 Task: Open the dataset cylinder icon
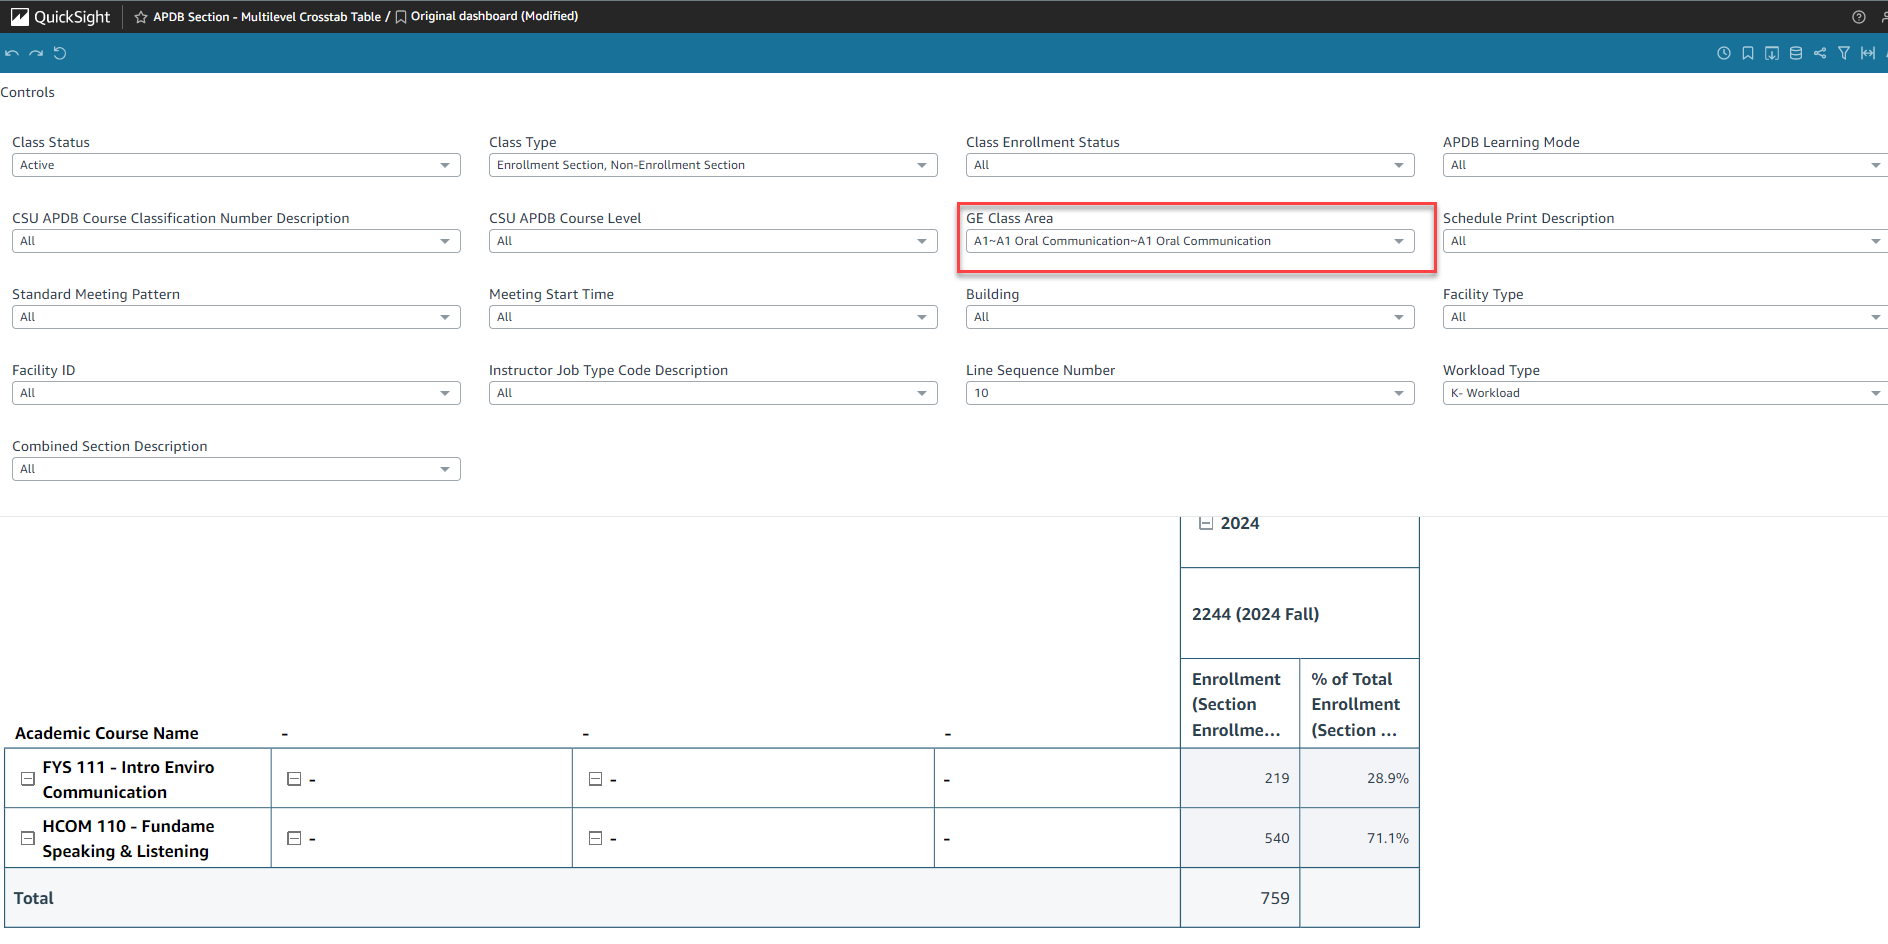(x=1796, y=53)
